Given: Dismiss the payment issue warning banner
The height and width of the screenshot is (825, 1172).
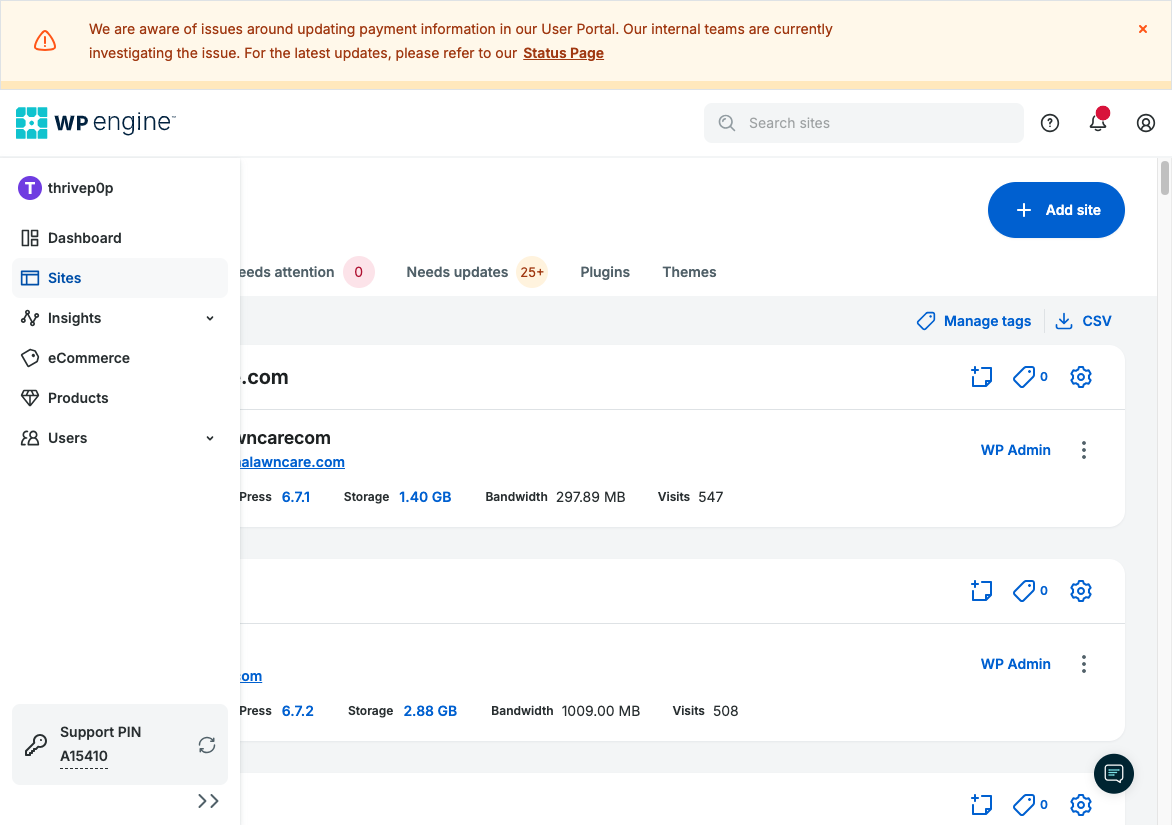Looking at the screenshot, I should pyautogui.click(x=1142, y=29).
